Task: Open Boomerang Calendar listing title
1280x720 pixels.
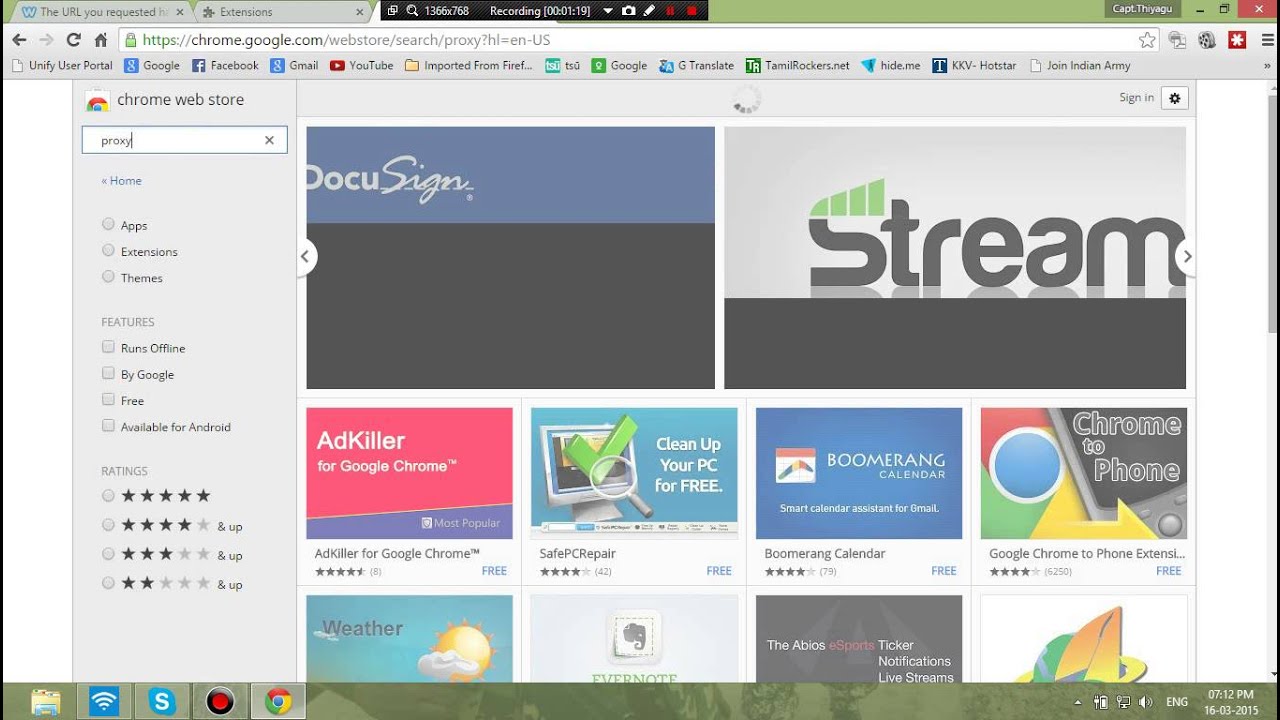Action: point(825,553)
